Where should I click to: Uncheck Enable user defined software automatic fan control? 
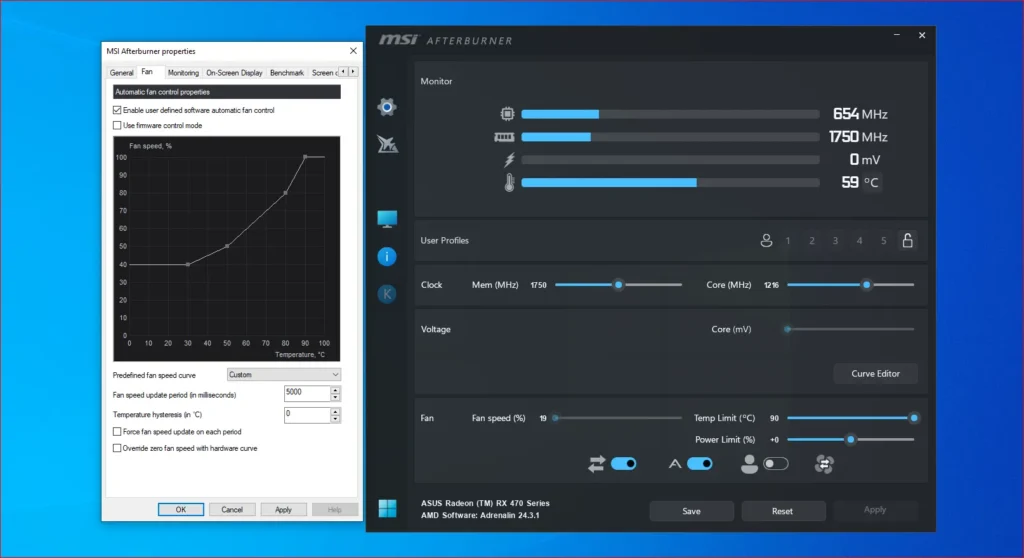pyautogui.click(x=117, y=110)
